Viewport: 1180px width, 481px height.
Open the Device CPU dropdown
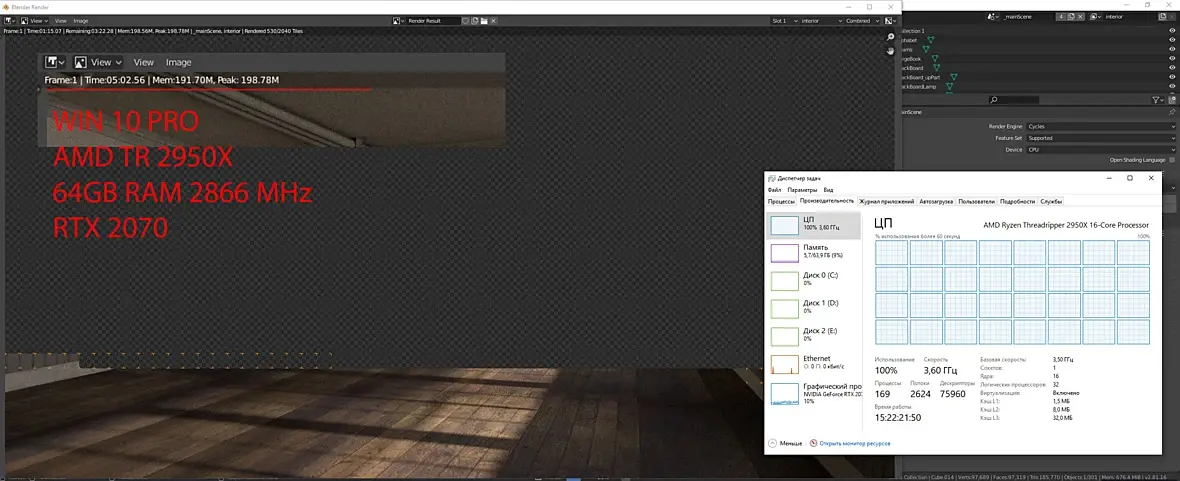click(1102, 150)
